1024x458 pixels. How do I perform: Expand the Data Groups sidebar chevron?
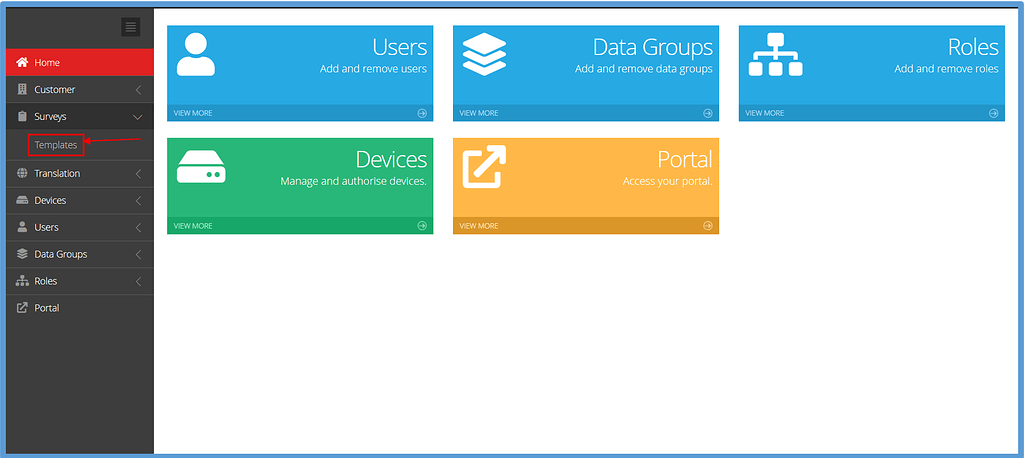pos(138,255)
